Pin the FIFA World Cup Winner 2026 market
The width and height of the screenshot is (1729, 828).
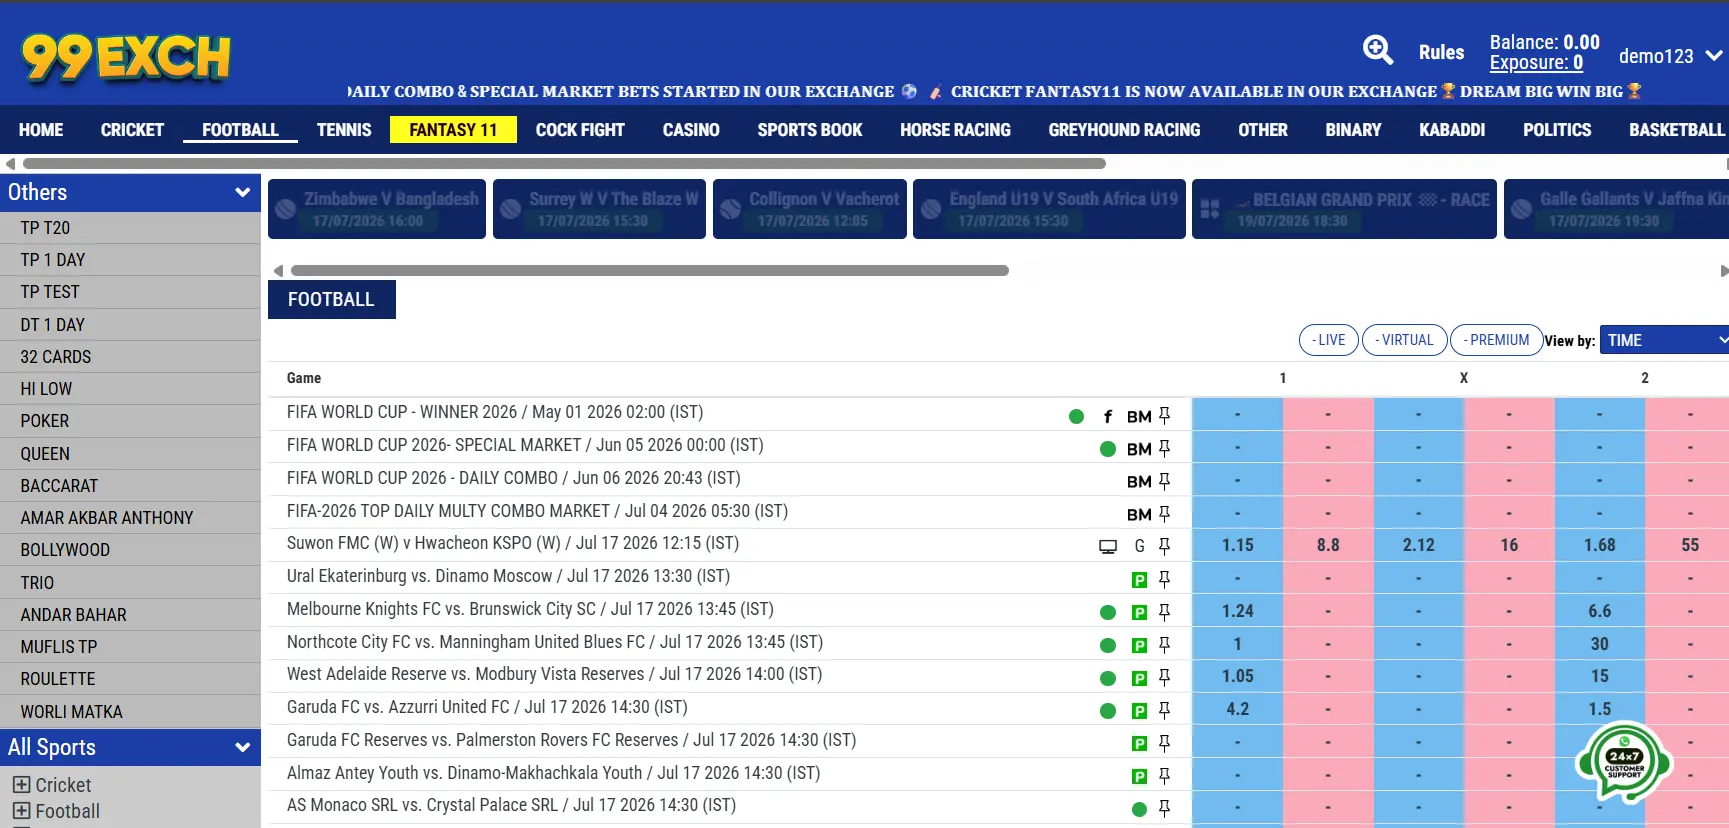click(x=1164, y=416)
